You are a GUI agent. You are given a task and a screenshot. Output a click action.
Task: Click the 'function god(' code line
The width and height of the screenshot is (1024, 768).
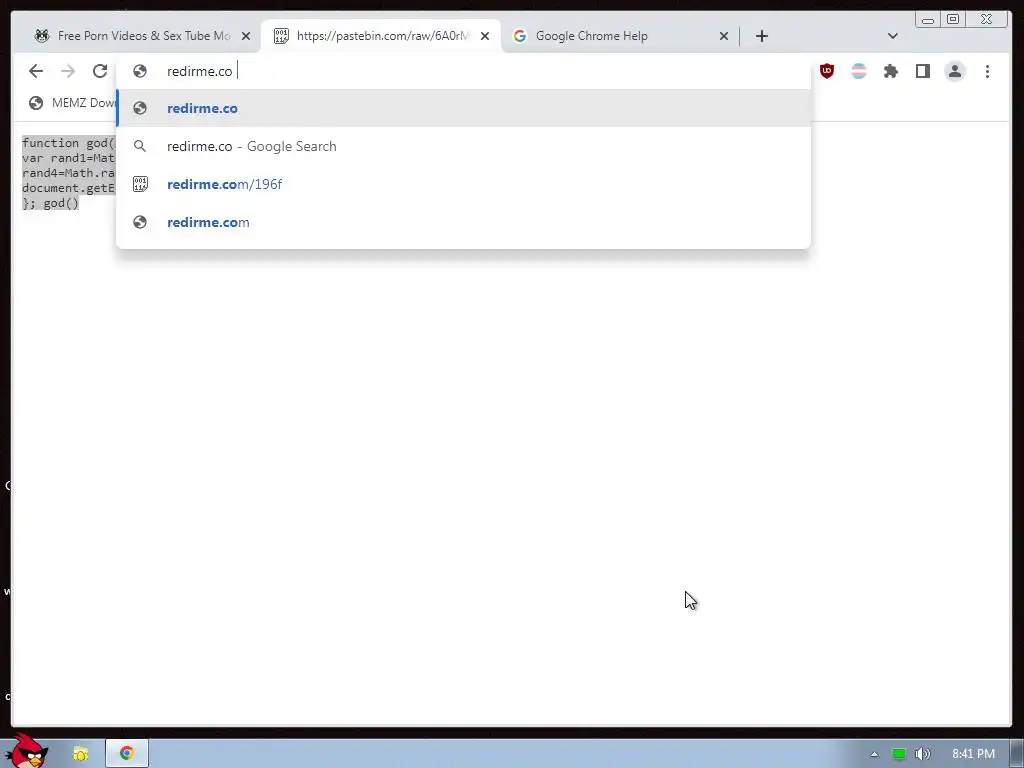68,143
